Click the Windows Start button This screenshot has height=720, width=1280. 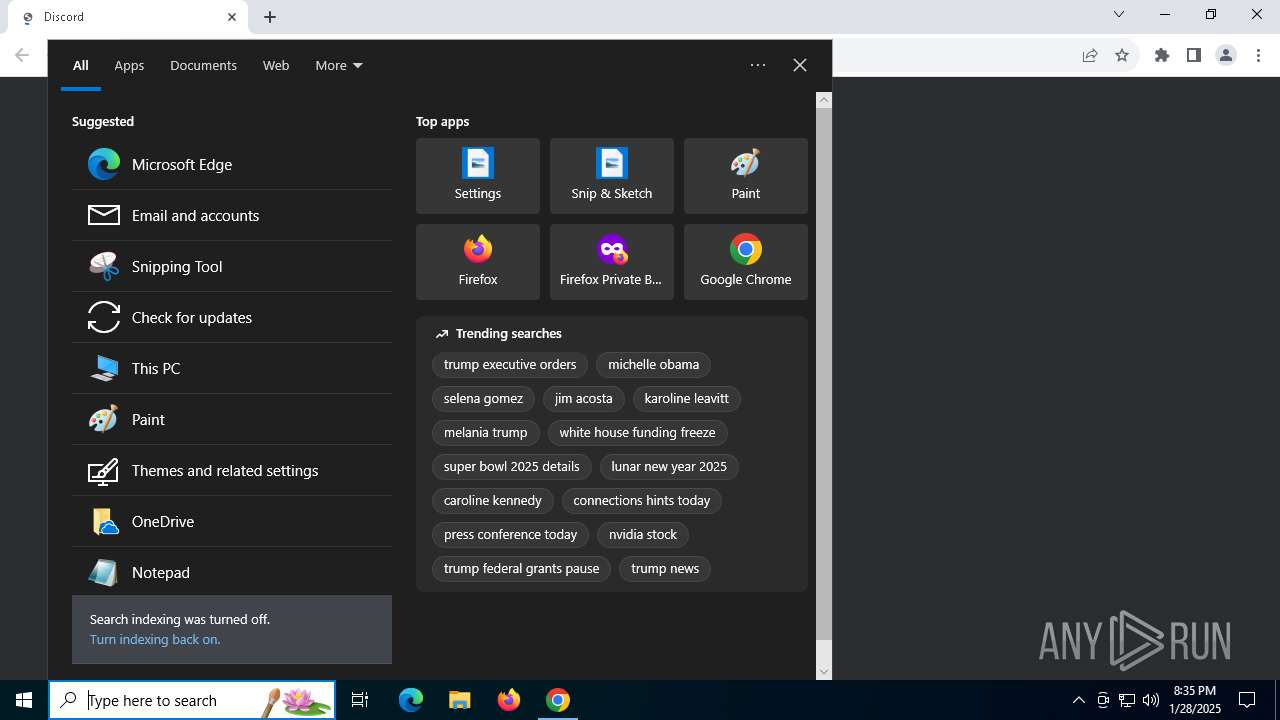point(24,700)
